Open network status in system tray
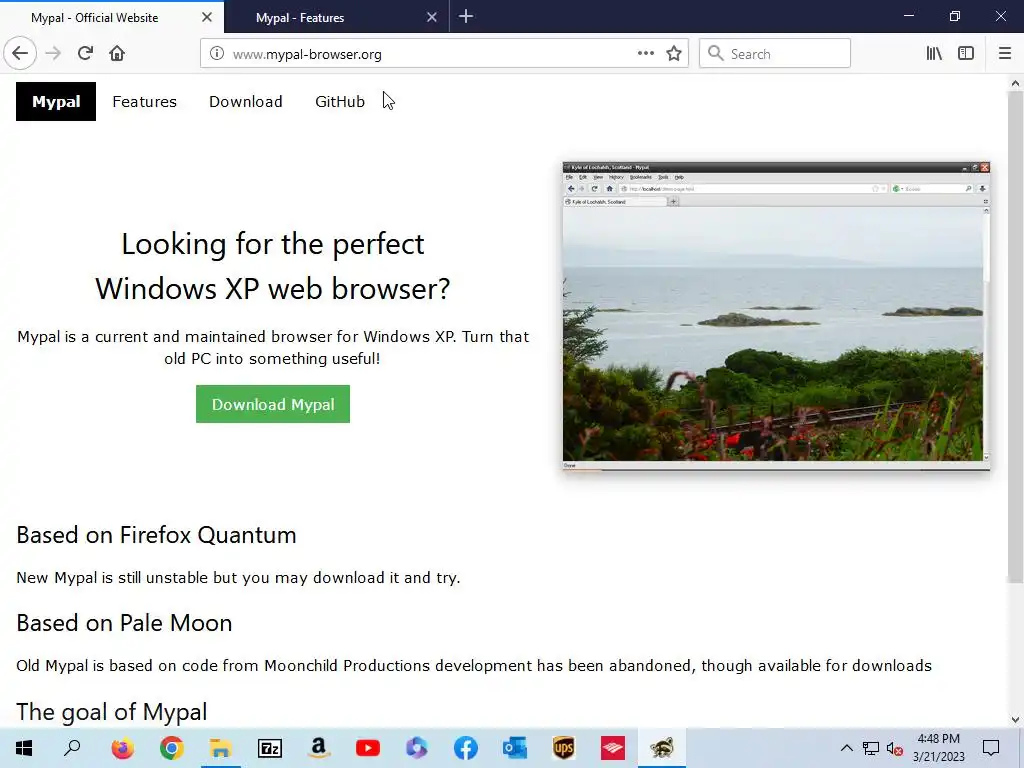Screen dimensions: 1024x768 pos(871,748)
